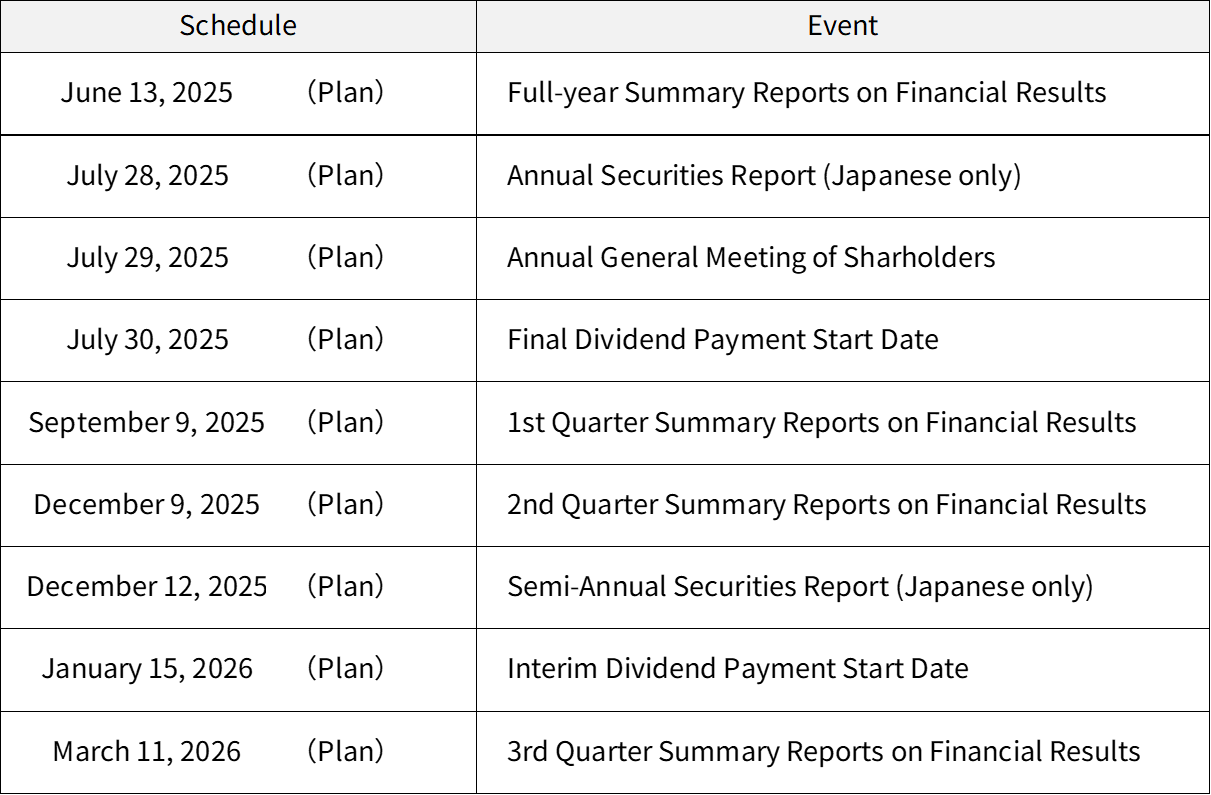Click the December 9, 2025 date
The image size is (1211, 795).
[147, 504]
